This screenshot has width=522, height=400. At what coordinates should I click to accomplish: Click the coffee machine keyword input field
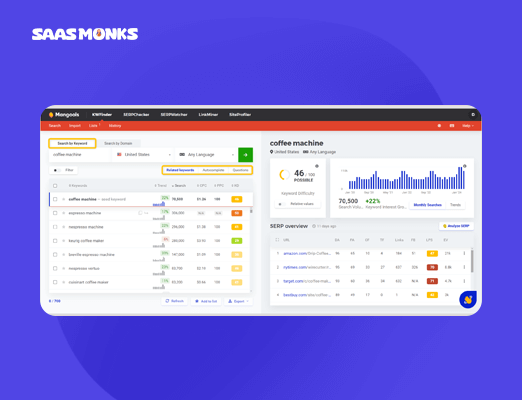[x=80, y=155]
